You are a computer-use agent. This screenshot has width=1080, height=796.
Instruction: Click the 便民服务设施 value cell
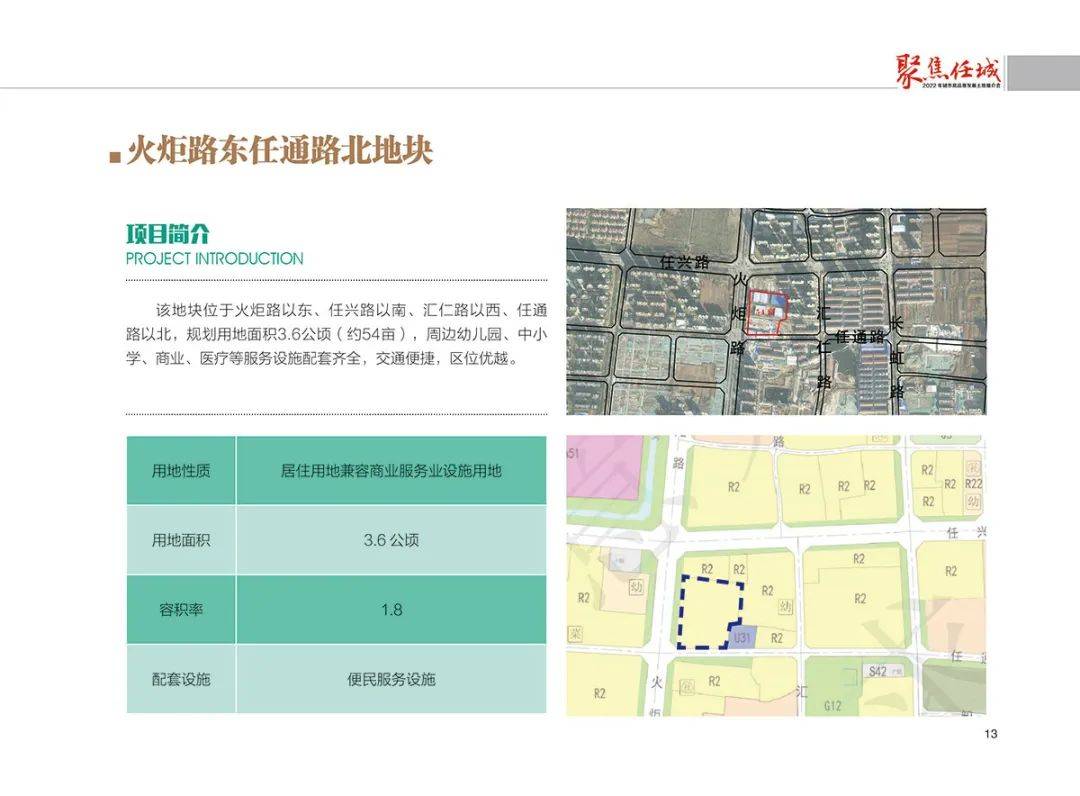[x=391, y=679]
